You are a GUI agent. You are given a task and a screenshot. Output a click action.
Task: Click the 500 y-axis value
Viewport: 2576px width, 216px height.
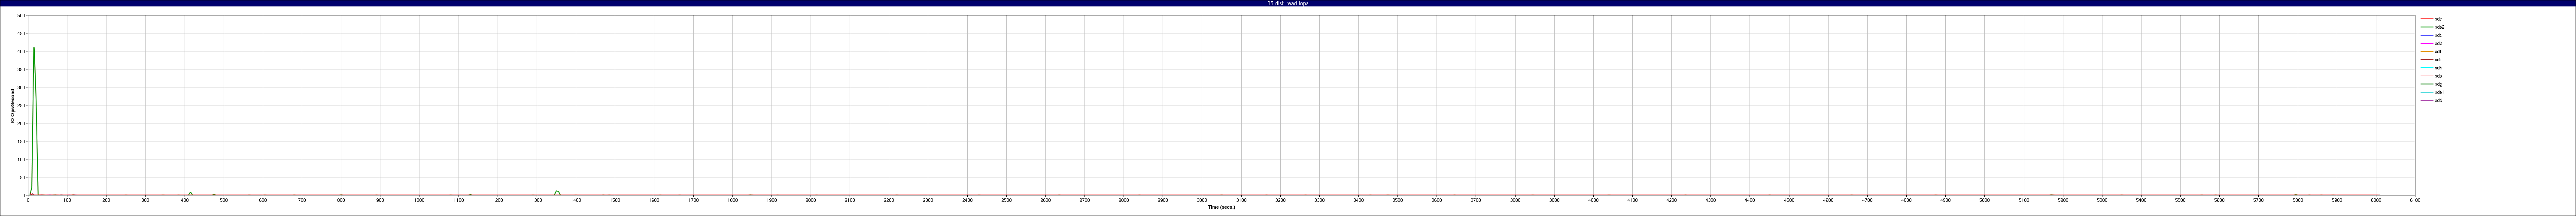point(21,16)
